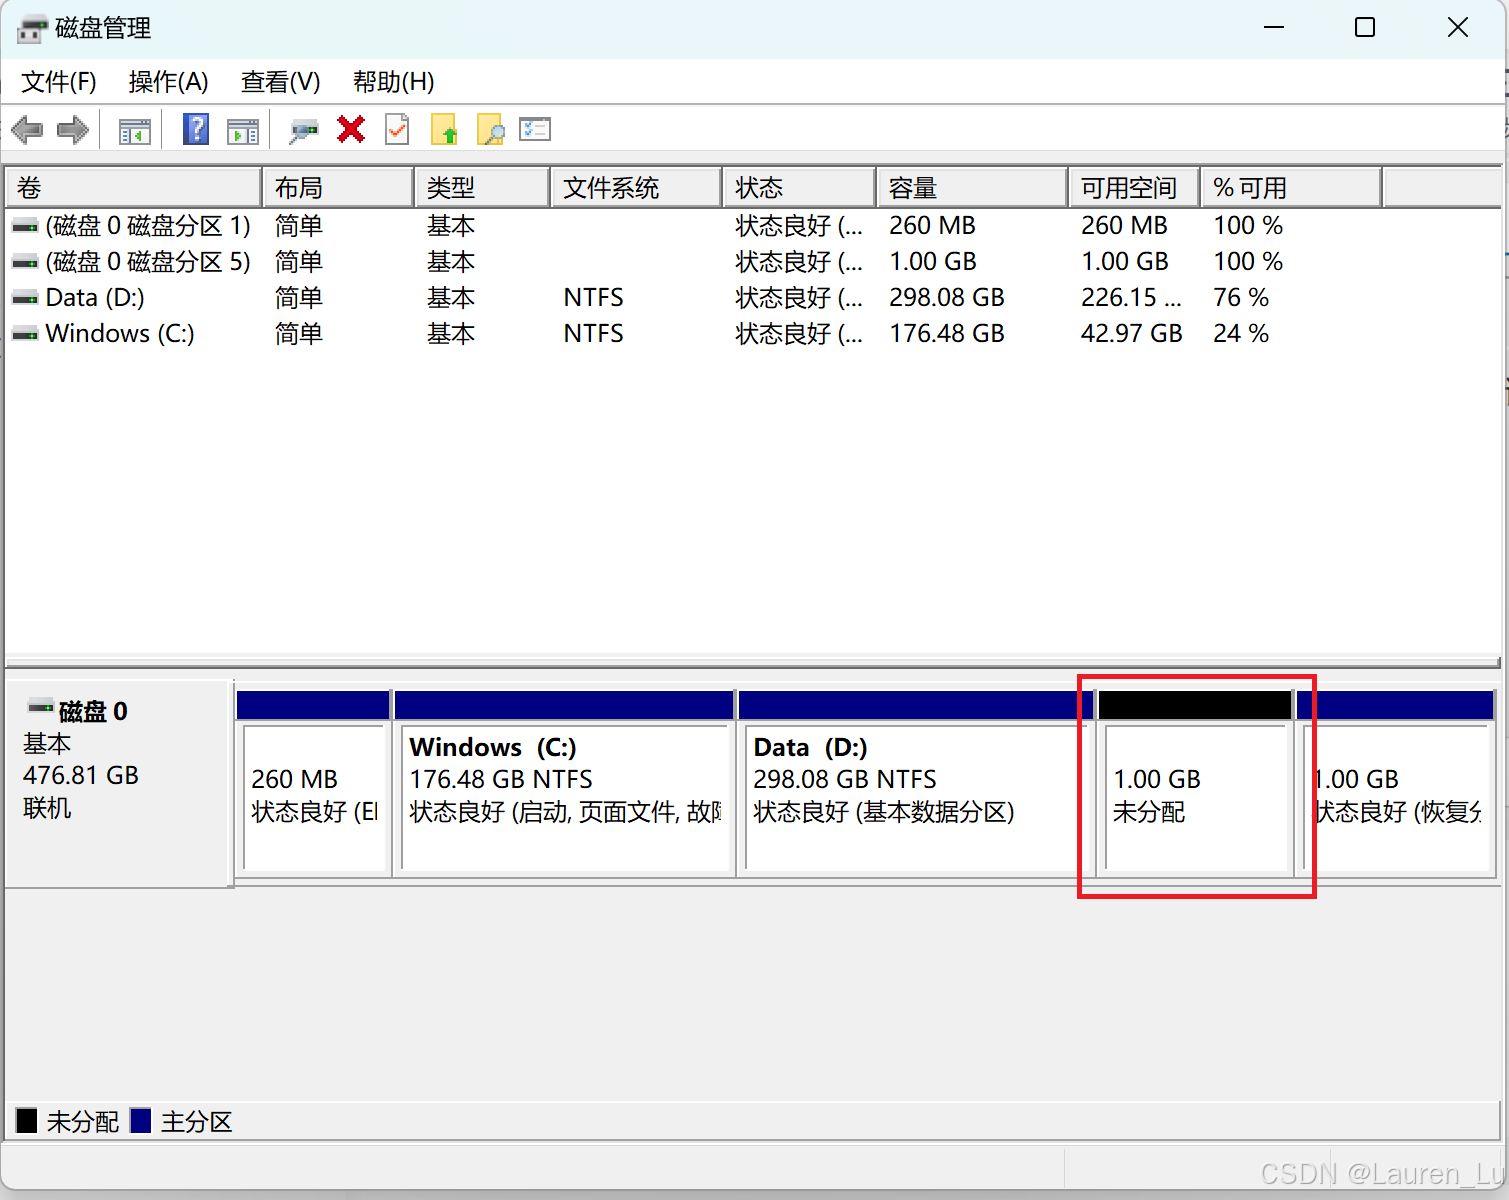Screen dimensions: 1509x1200
Task: Click the red X delete toolbar icon
Action: [x=351, y=129]
